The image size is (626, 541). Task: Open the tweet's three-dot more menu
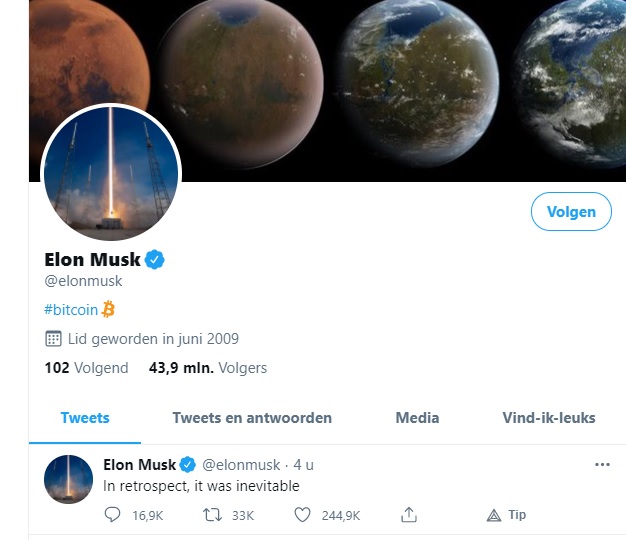coord(602,465)
